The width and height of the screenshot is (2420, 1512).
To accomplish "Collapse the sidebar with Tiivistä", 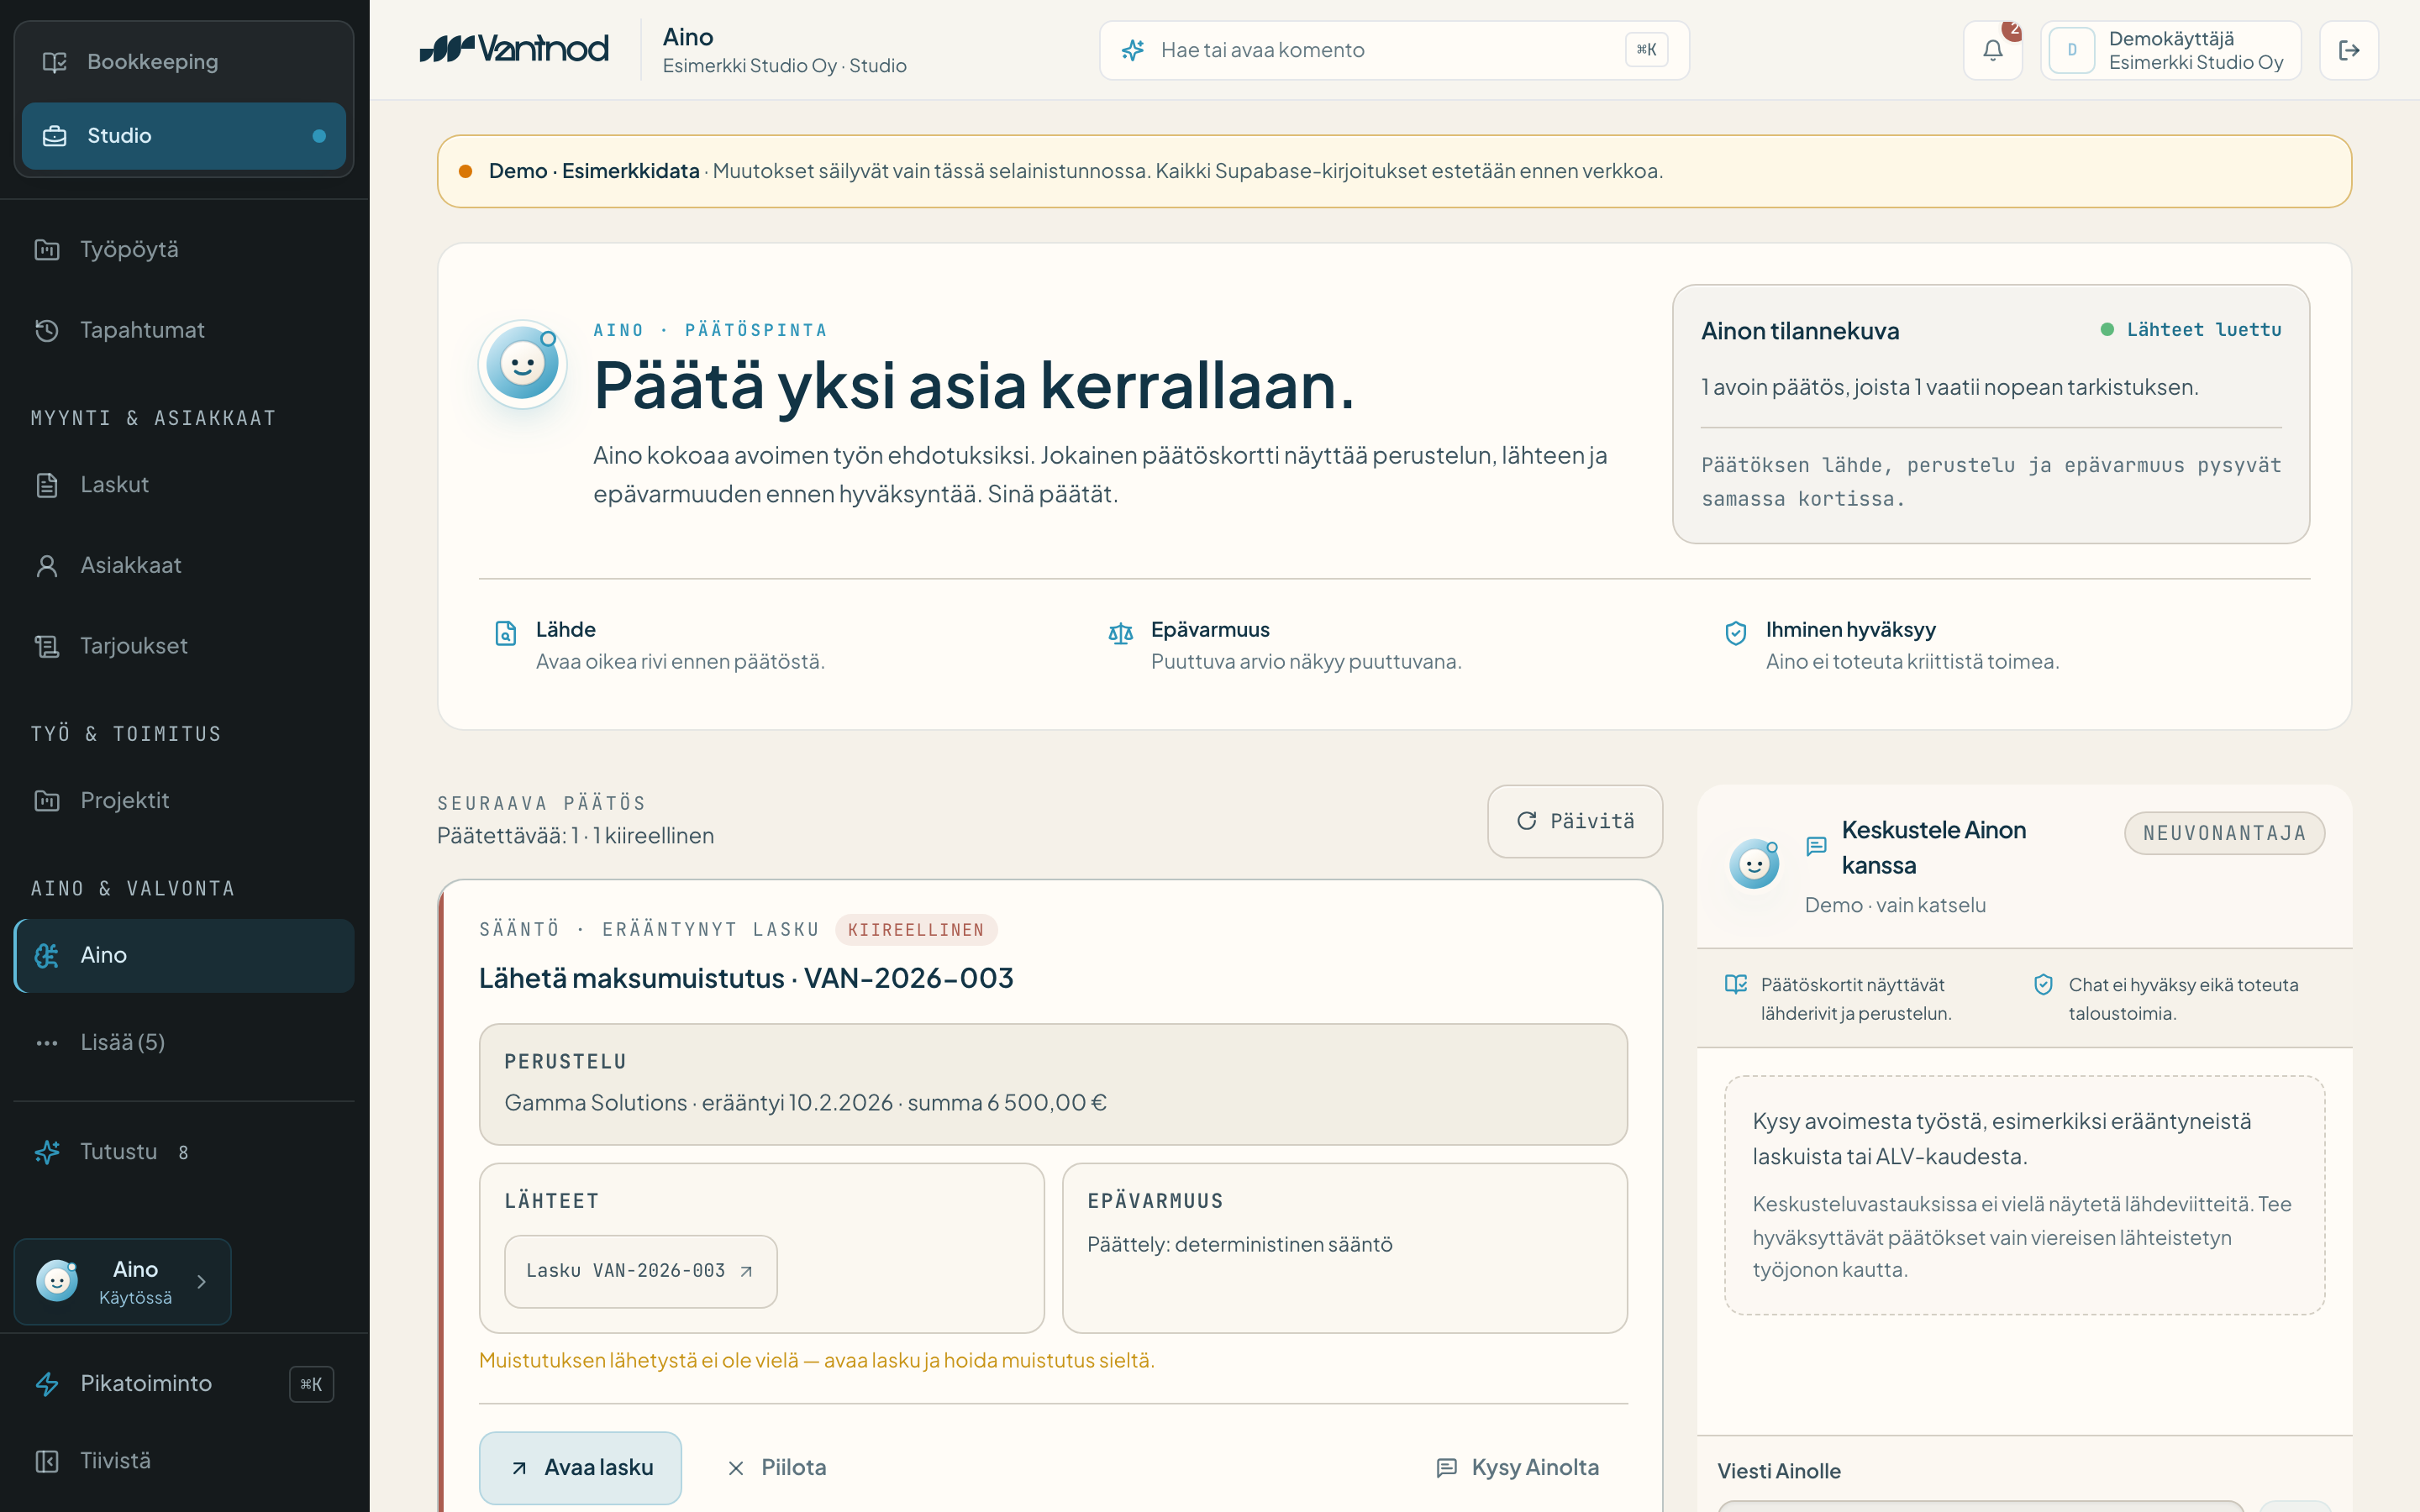I will pos(184,1461).
